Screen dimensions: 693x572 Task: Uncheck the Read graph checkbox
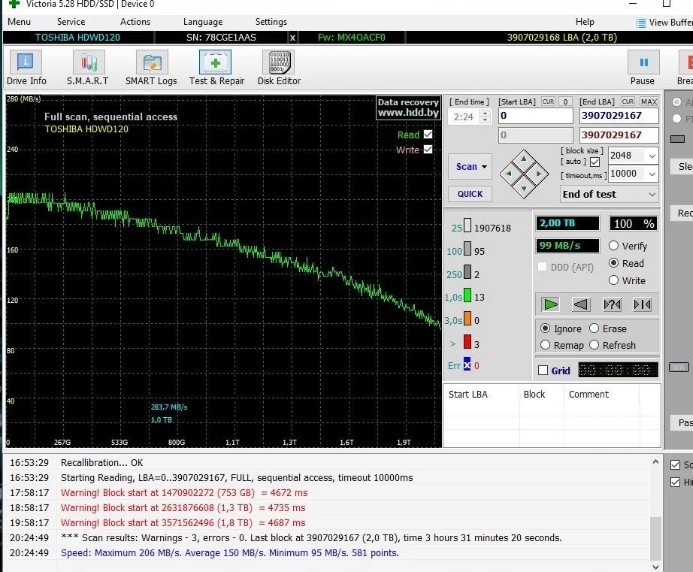[428, 134]
